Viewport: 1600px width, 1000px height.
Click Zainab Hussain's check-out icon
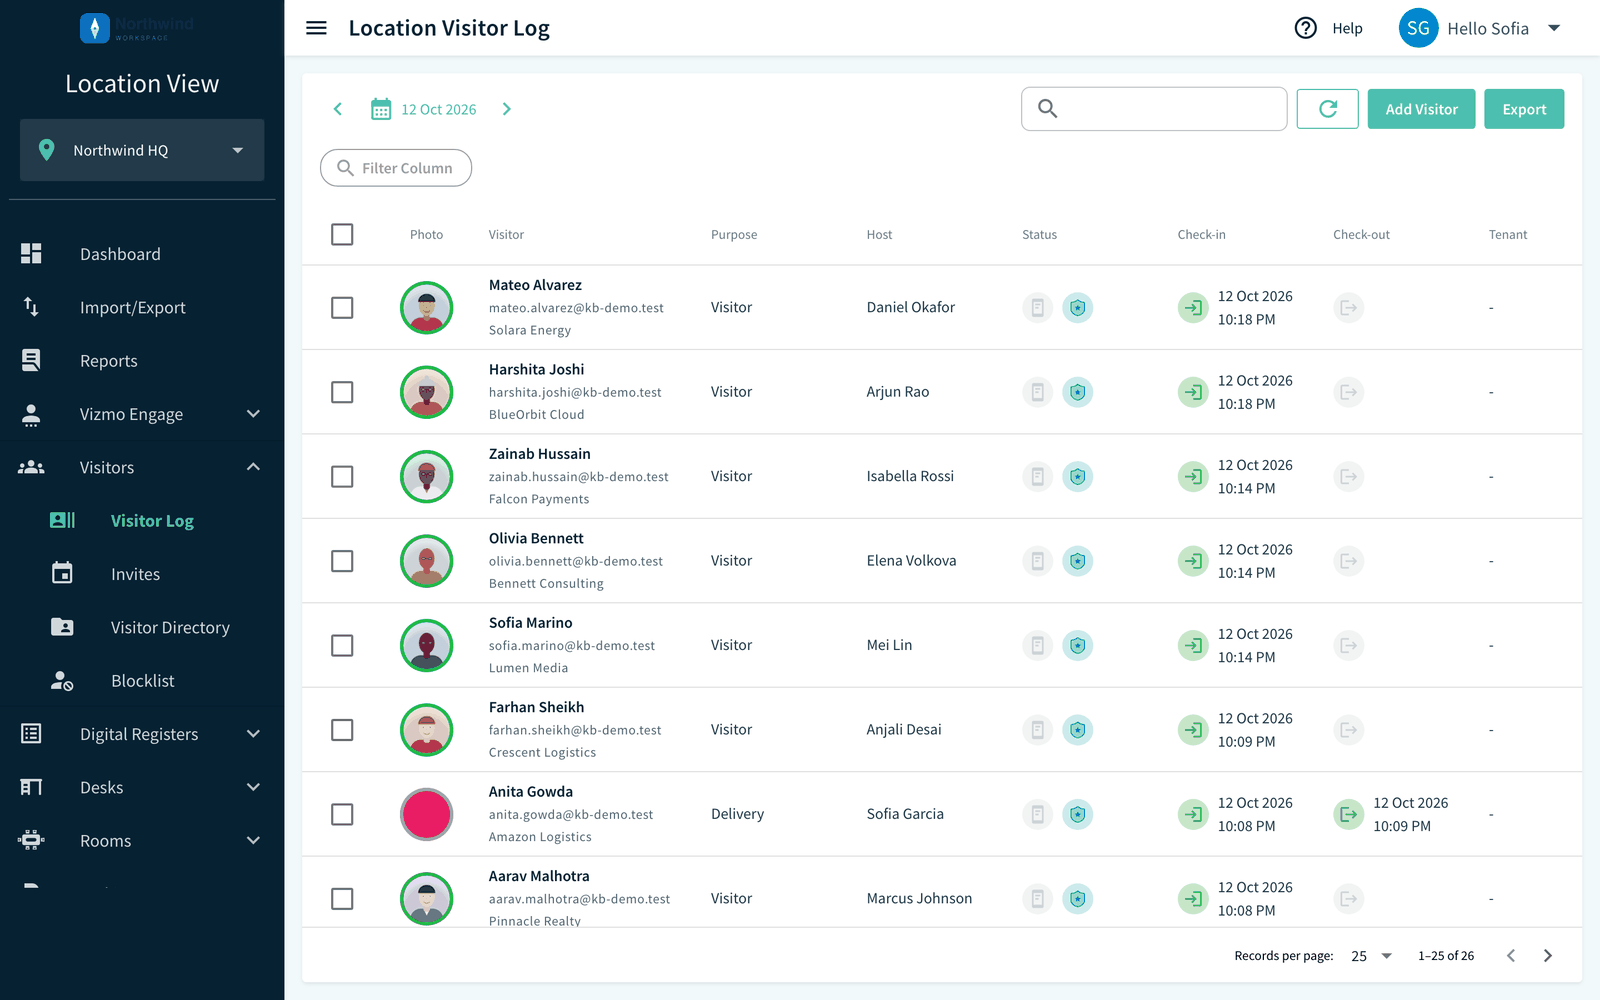pyautogui.click(x=1348, y=477)
